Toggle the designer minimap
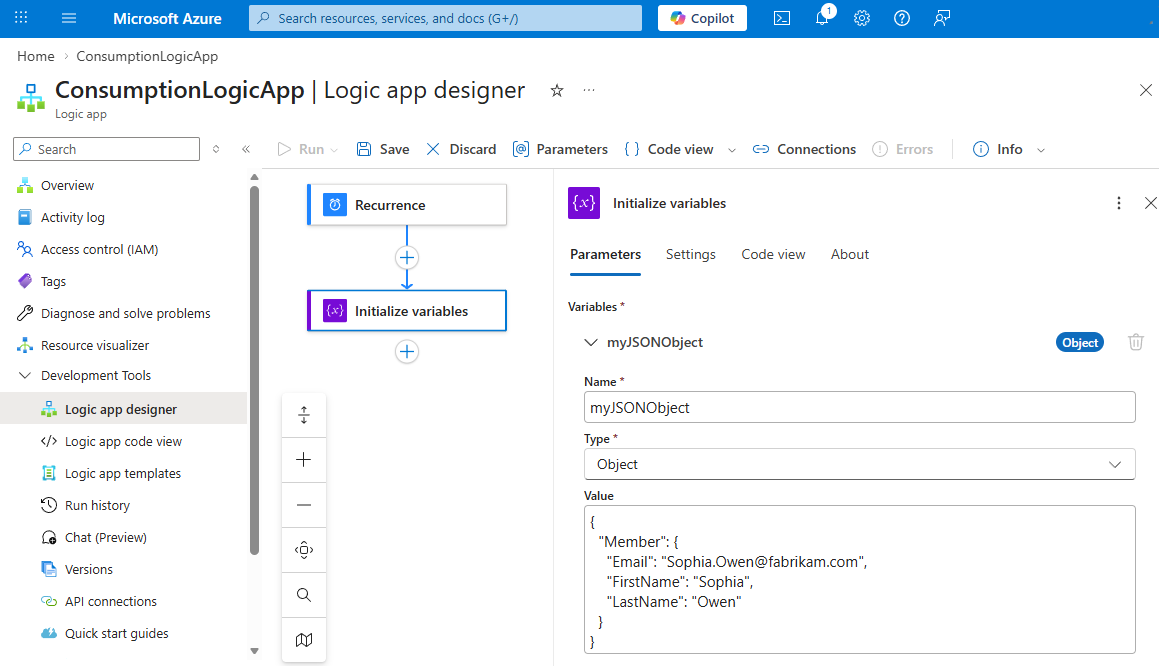The image size is (1159, 666). (304, 640)
